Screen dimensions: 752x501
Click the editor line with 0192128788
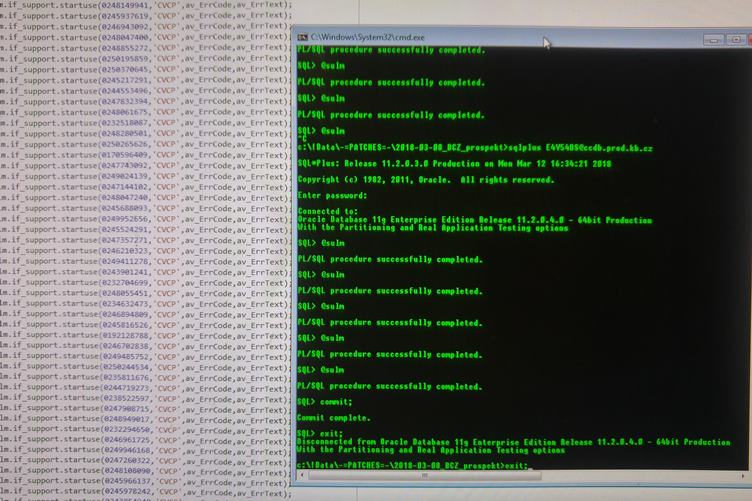click(146, 335)
